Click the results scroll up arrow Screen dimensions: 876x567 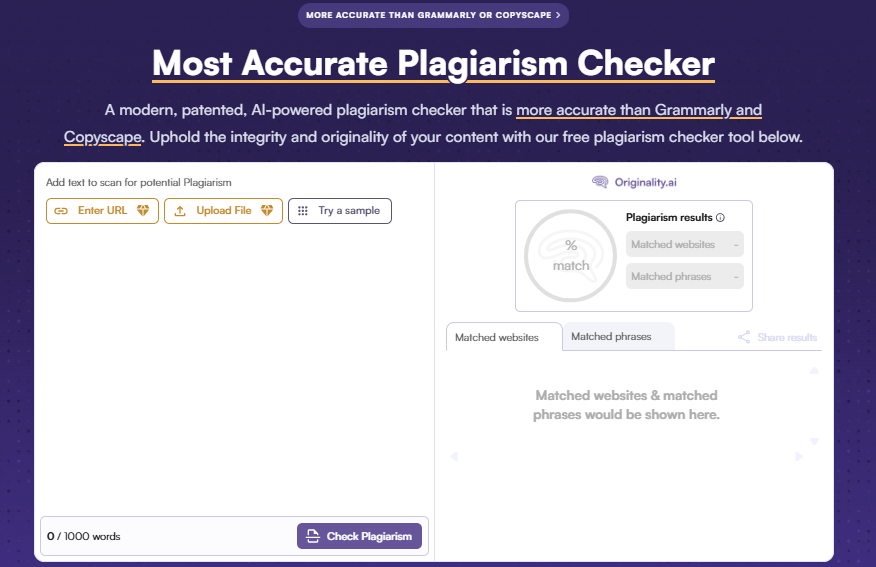815,370
